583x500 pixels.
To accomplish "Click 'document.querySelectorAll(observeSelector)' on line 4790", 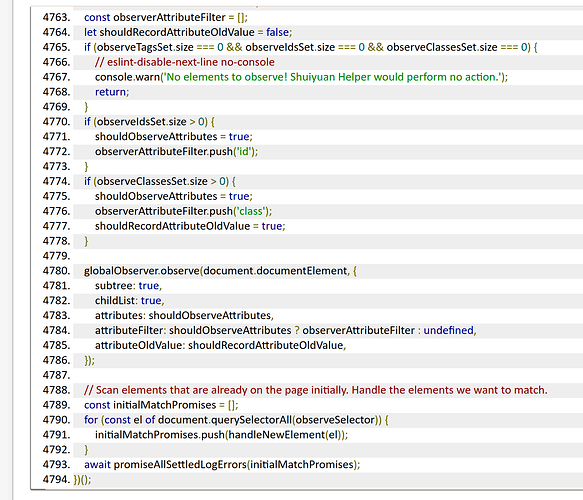I will coord(269,420).
